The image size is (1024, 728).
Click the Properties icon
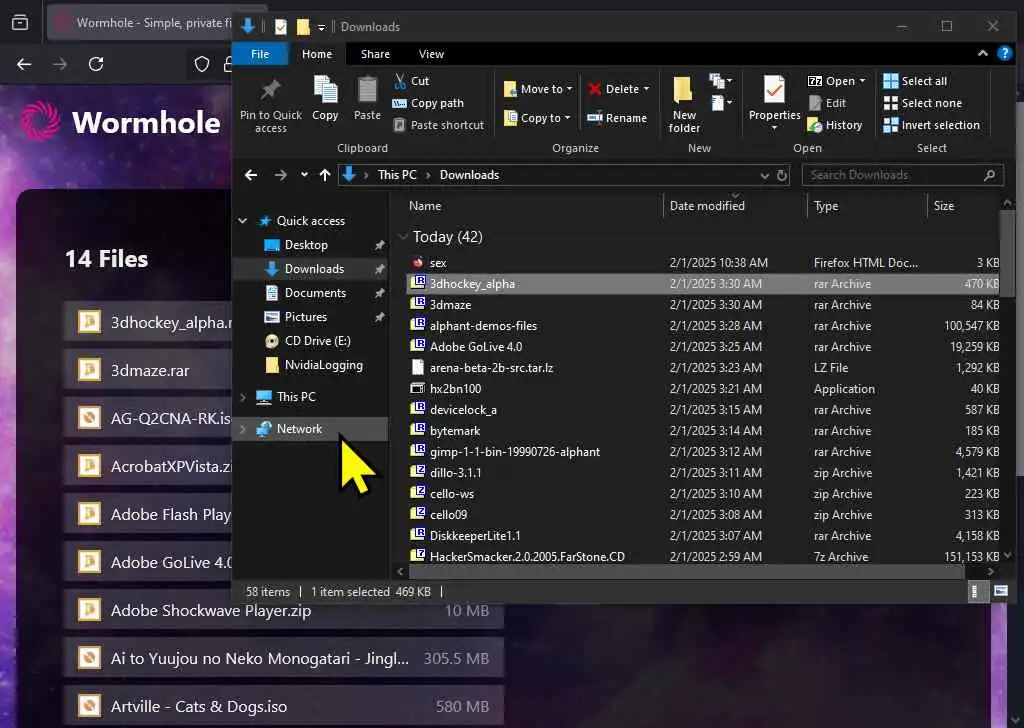[775, 90]
